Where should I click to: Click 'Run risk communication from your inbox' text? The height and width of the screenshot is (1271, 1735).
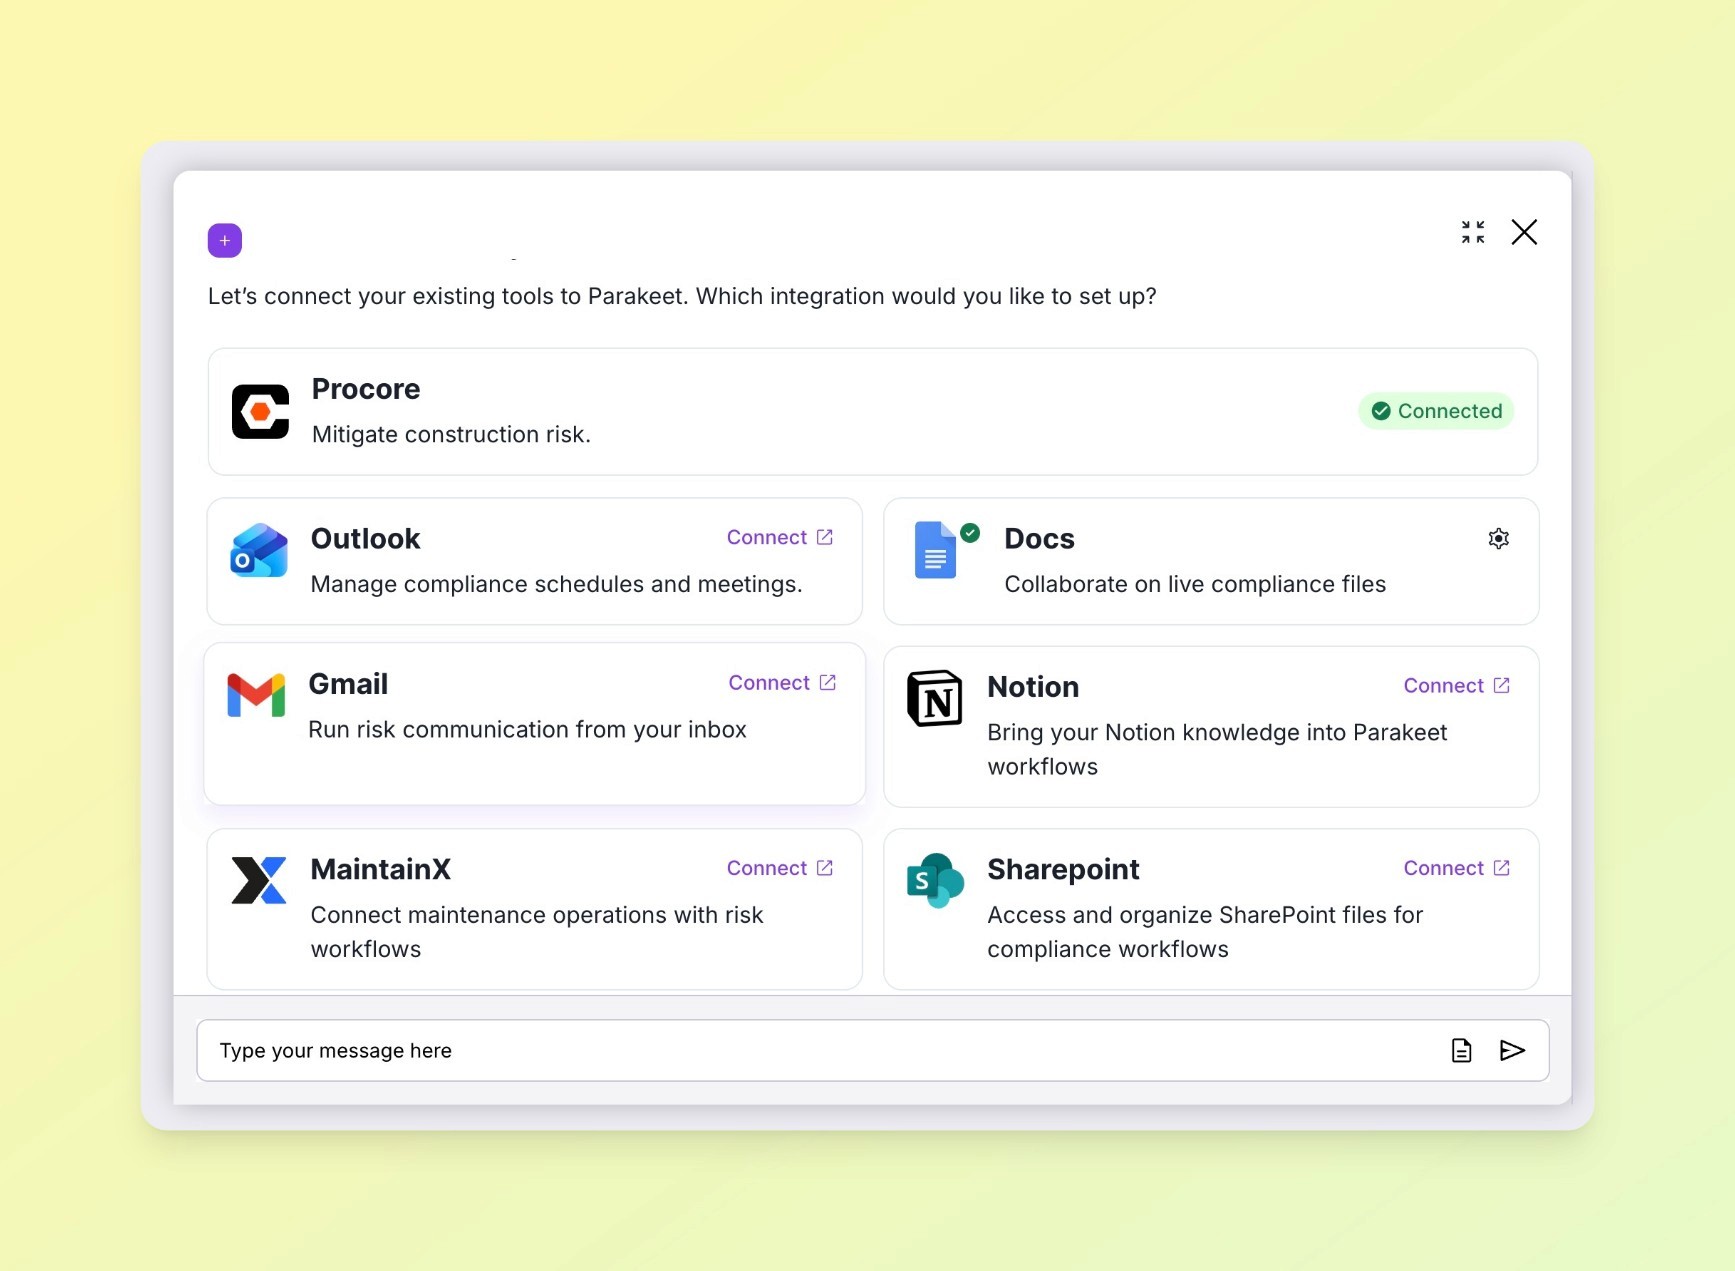[x=527, y=730]
